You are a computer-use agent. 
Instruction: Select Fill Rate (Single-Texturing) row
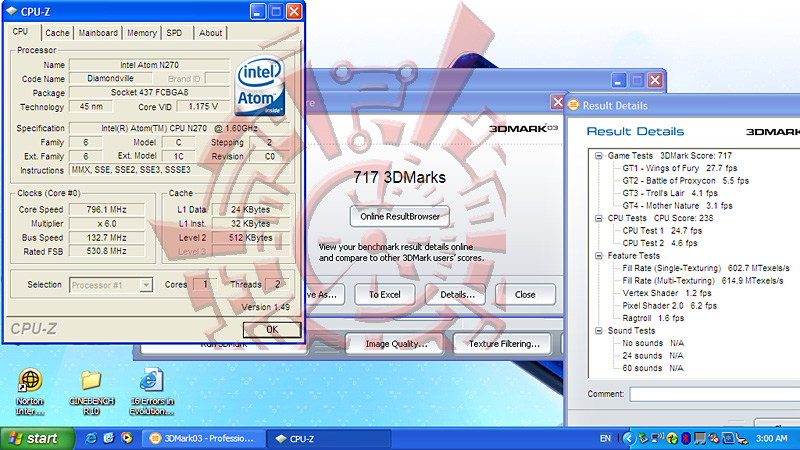(x=706, y=268)
